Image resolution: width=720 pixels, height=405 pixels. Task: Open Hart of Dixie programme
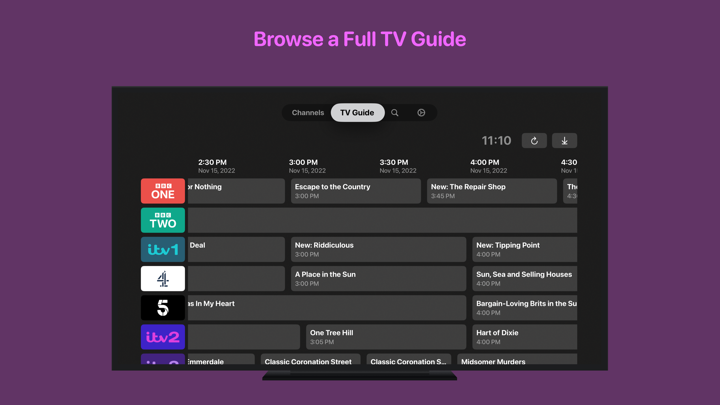point(524,337)
